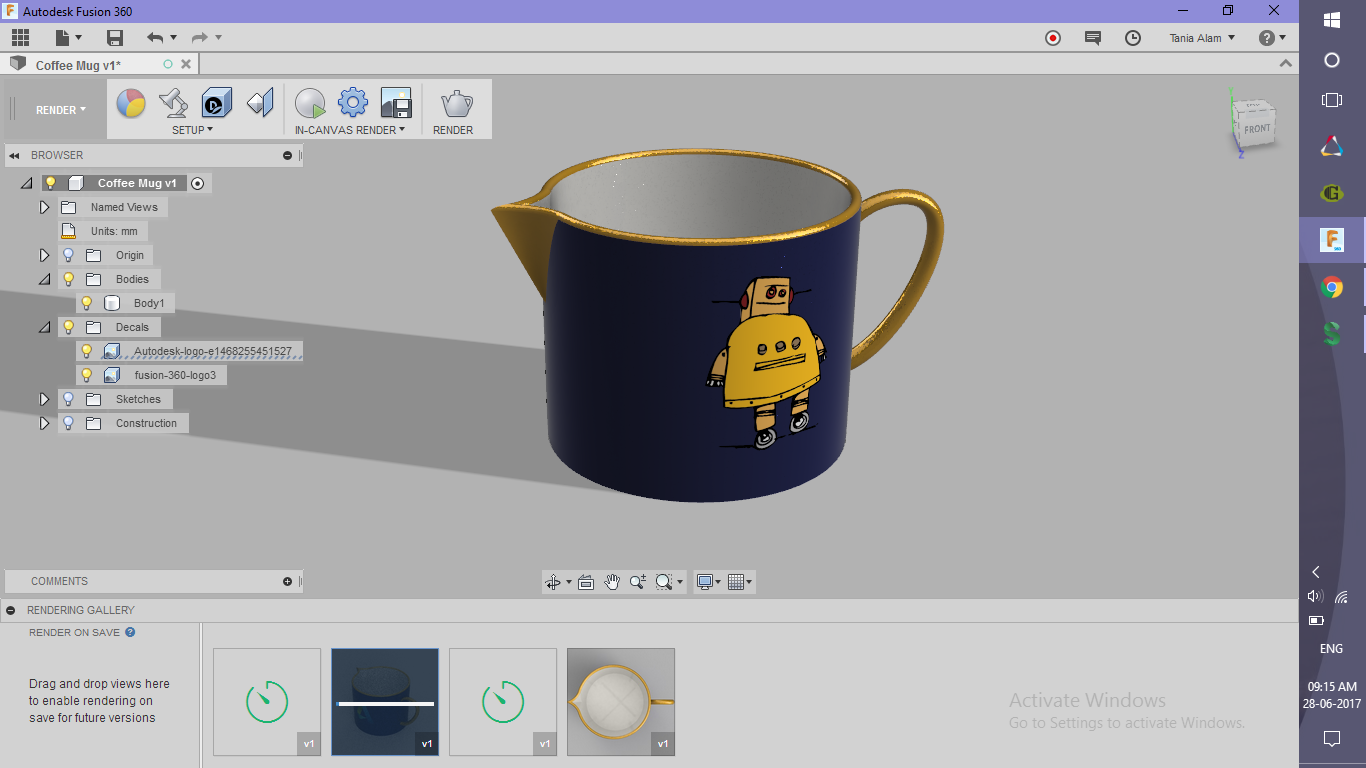Viewport: 1366px width, 768px height.
Task: Open Display Settings monitor icon
Action: tap(706, 582)
